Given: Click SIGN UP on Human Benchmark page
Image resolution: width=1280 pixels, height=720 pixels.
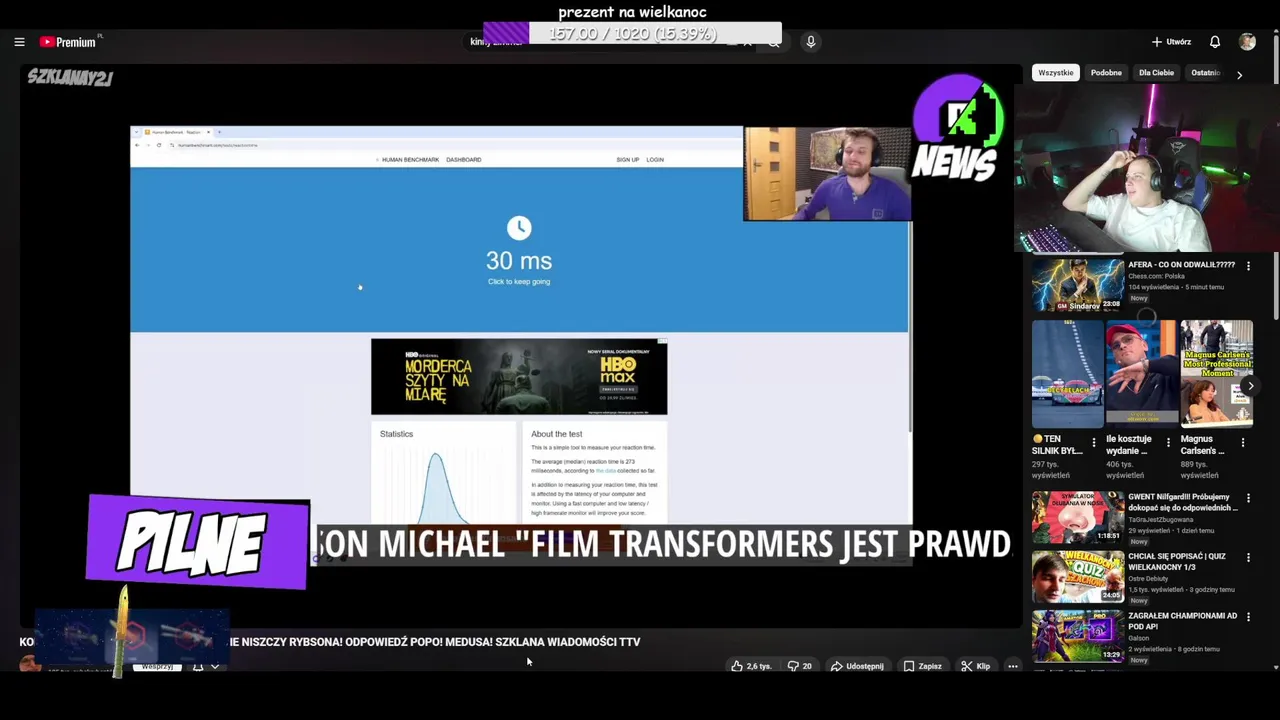Looking at the screenshot, I should (628, 159).
